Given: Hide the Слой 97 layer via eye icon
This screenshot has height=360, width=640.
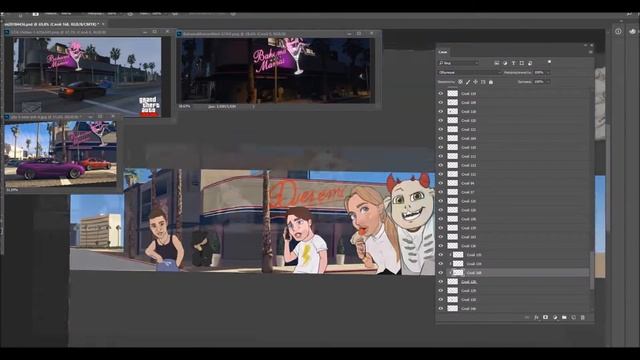Looking at the screenshot, I should point(441,192).
